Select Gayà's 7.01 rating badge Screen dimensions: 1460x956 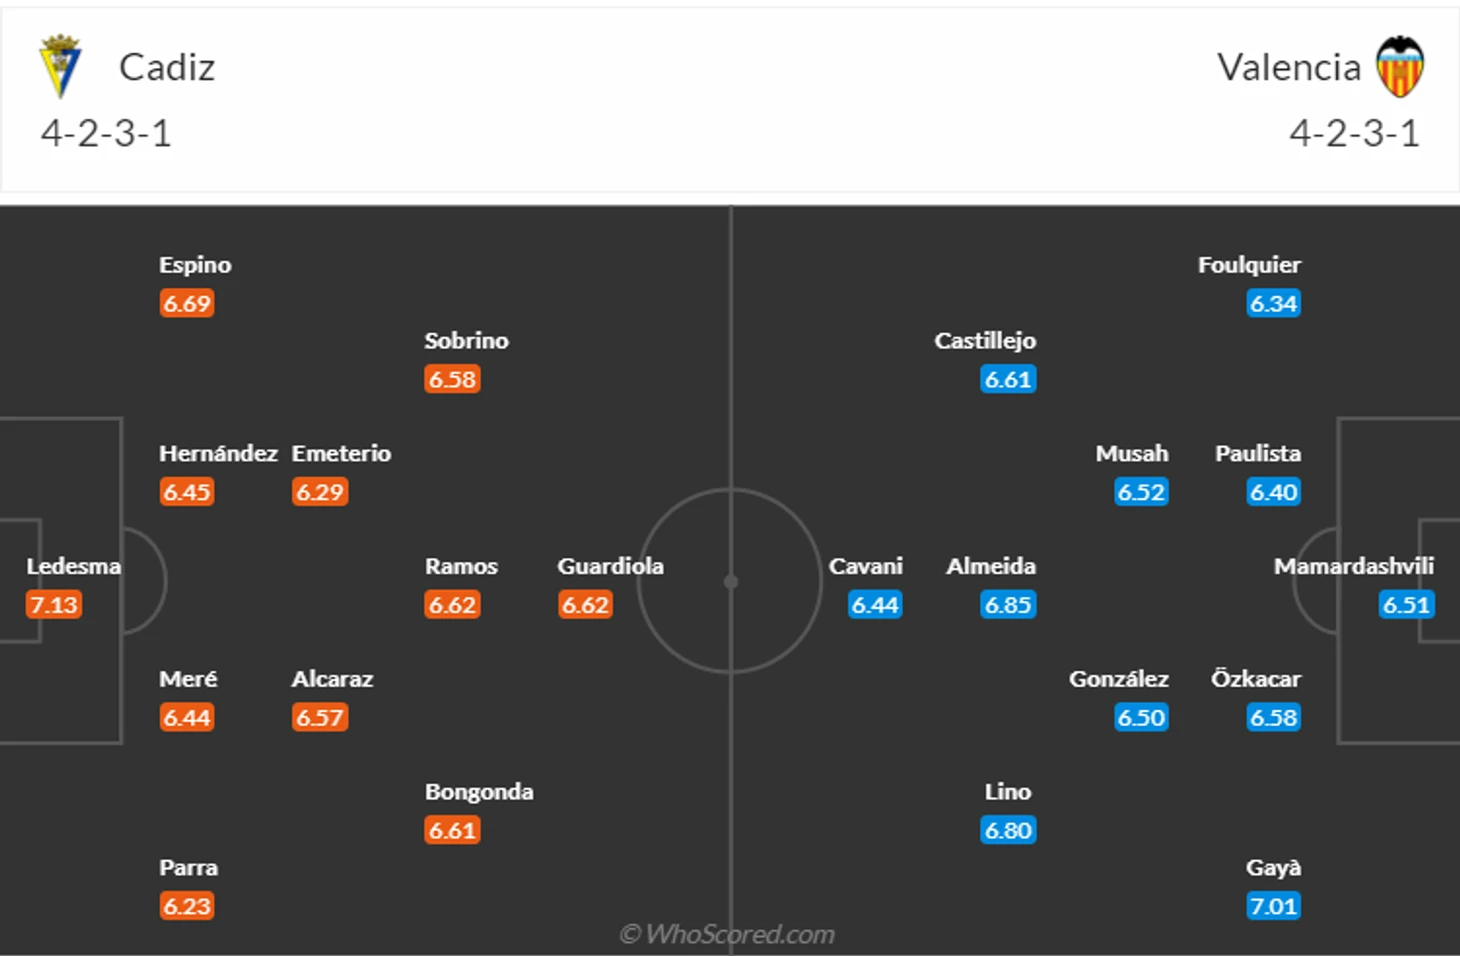[1273, 906]
